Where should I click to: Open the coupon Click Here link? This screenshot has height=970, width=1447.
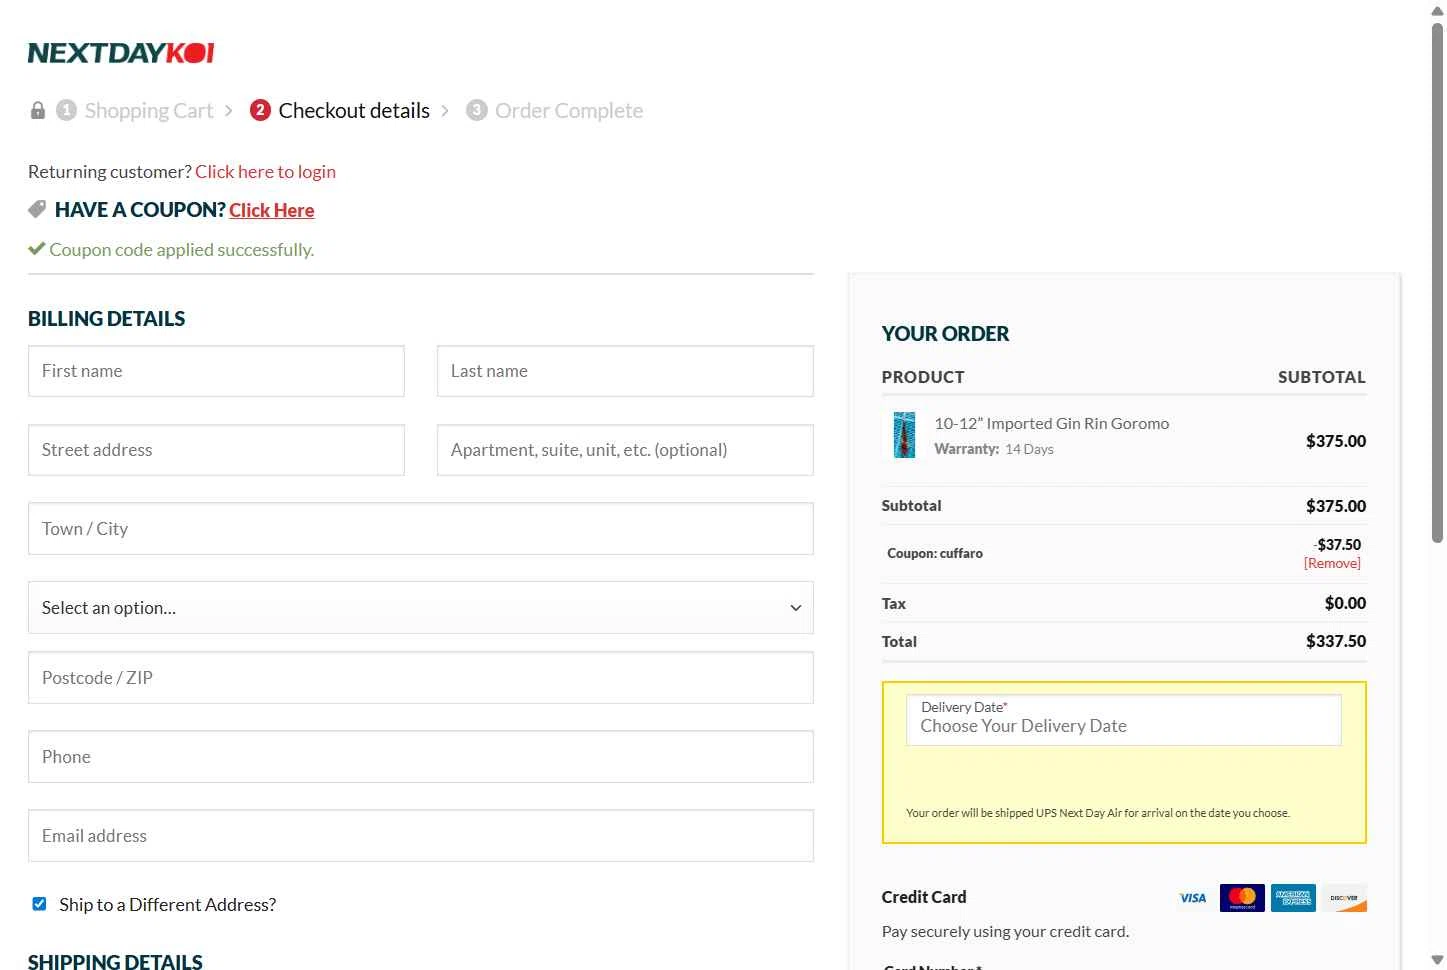coord(272,210)
